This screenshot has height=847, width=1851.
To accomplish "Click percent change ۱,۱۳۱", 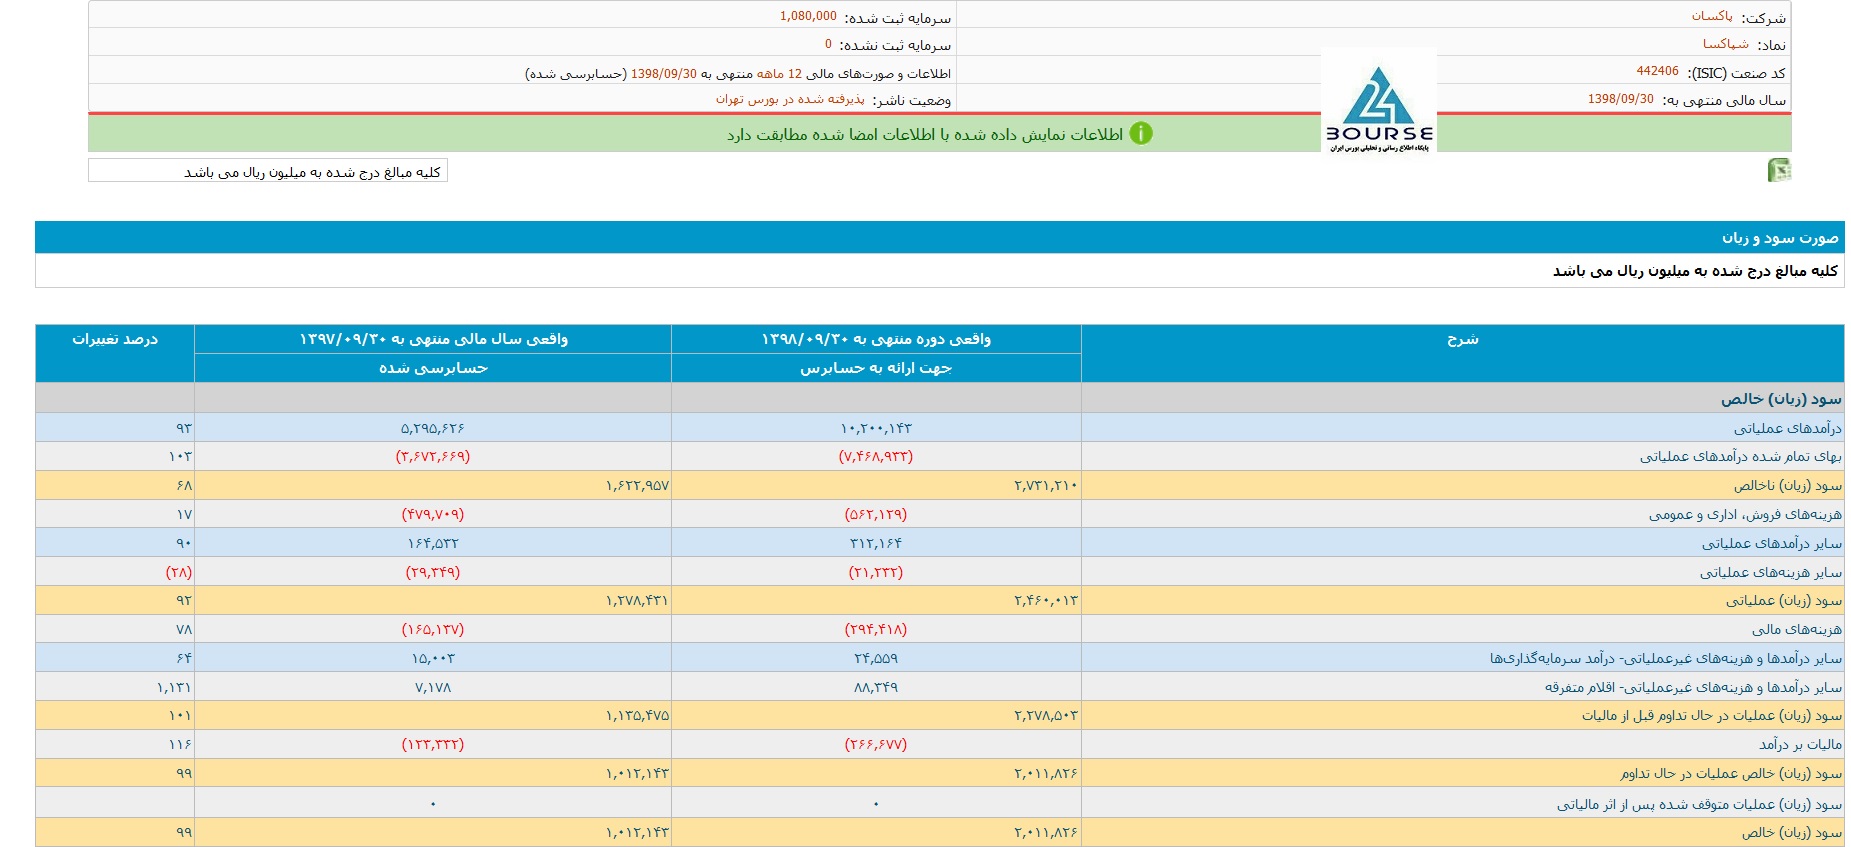I will (174, 688).
